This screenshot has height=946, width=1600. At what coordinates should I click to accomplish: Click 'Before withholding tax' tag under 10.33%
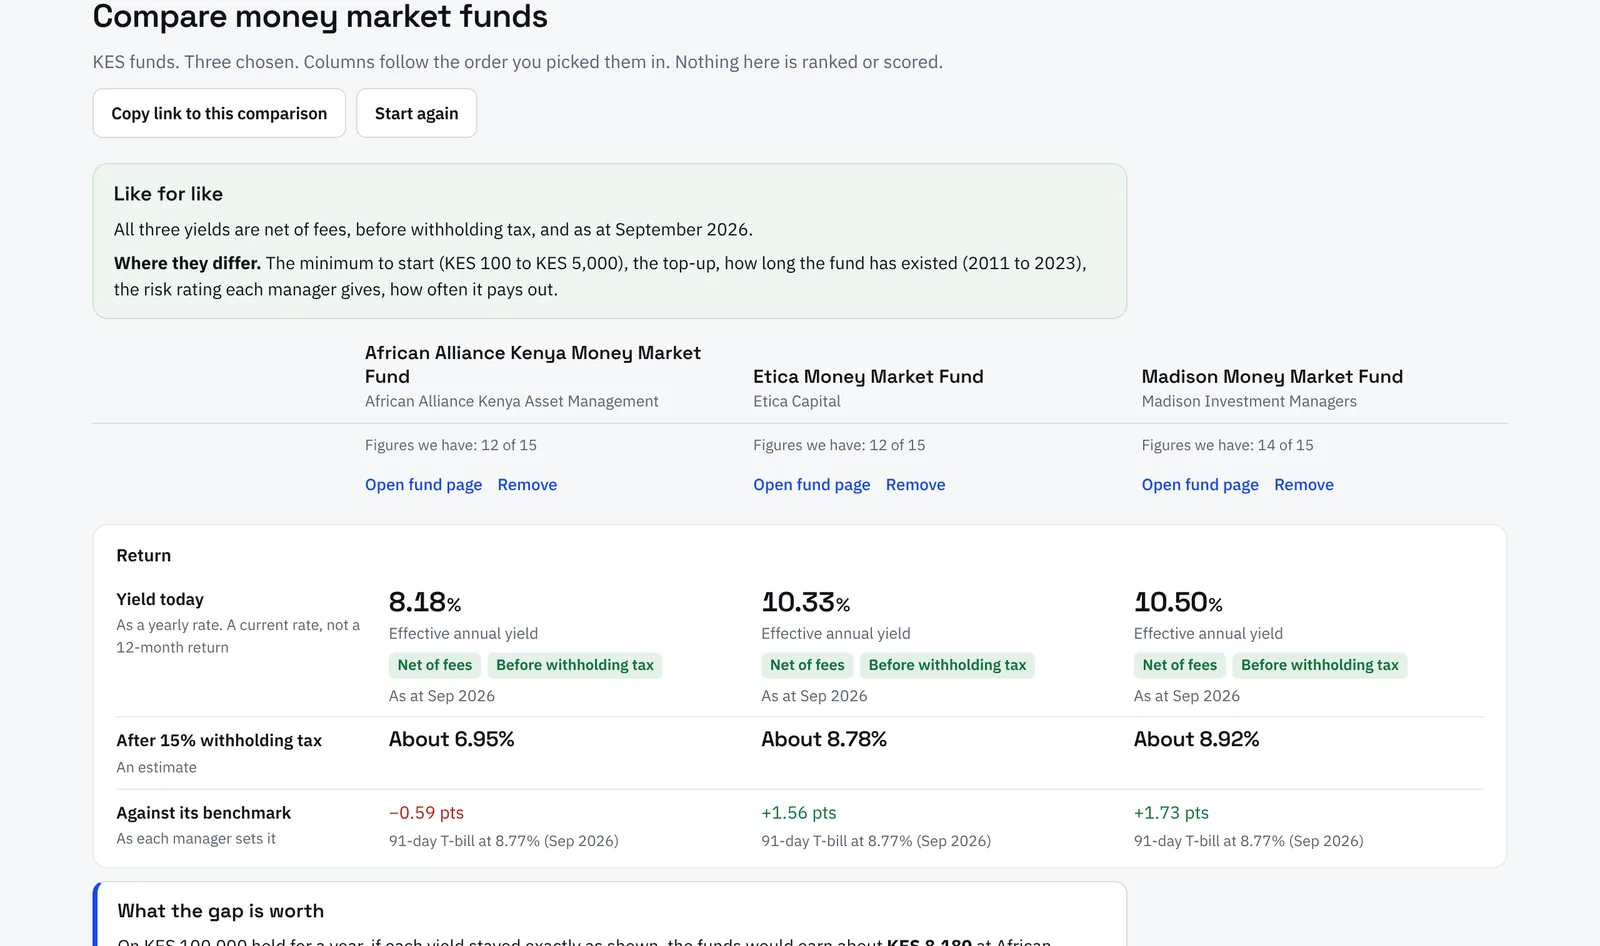click(947, 665)
